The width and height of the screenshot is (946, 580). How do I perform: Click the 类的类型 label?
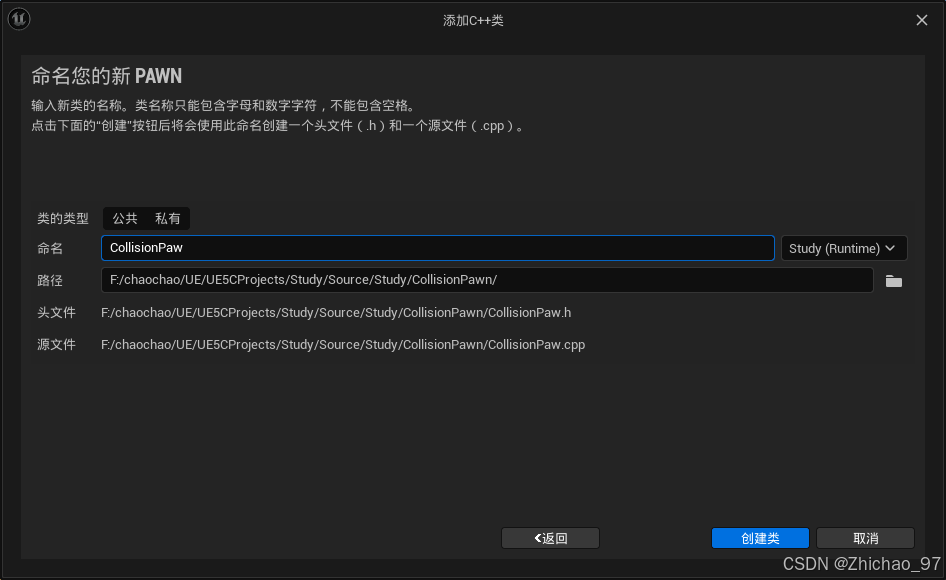point(63,218)
